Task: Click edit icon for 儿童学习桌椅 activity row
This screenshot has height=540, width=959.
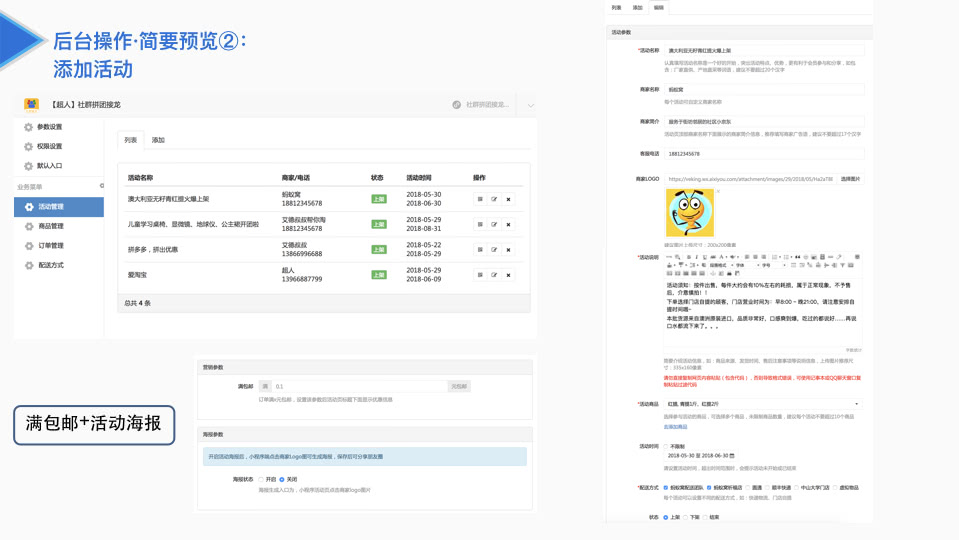Action: pos(494,224)
